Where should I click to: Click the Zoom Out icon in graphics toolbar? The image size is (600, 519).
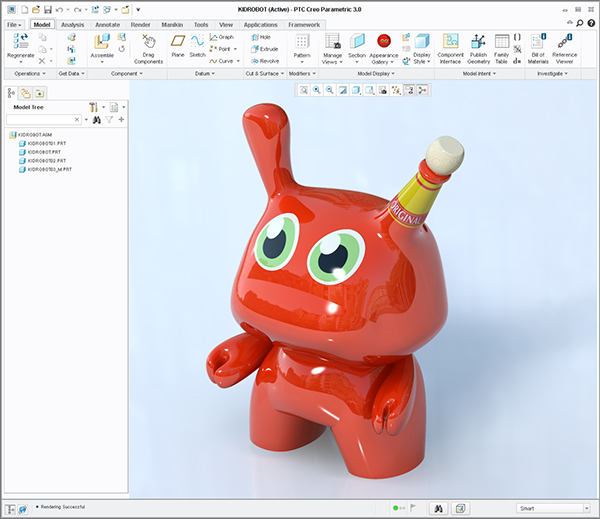329,90
